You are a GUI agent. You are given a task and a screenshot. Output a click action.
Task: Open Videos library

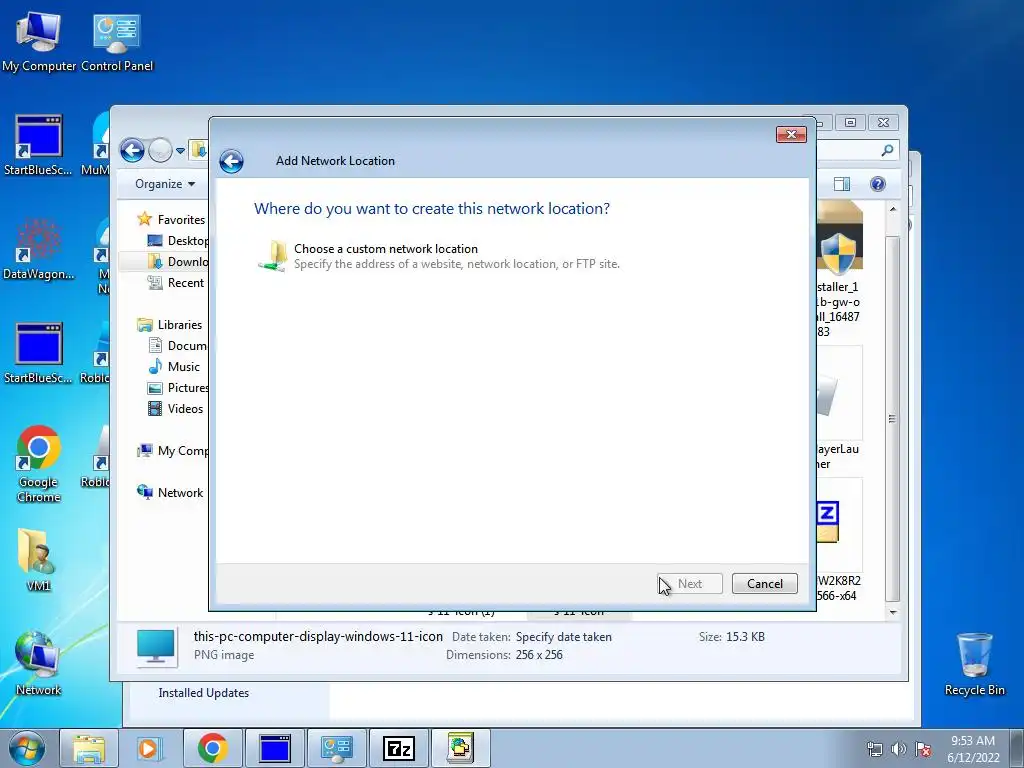[x=176, y=408]
